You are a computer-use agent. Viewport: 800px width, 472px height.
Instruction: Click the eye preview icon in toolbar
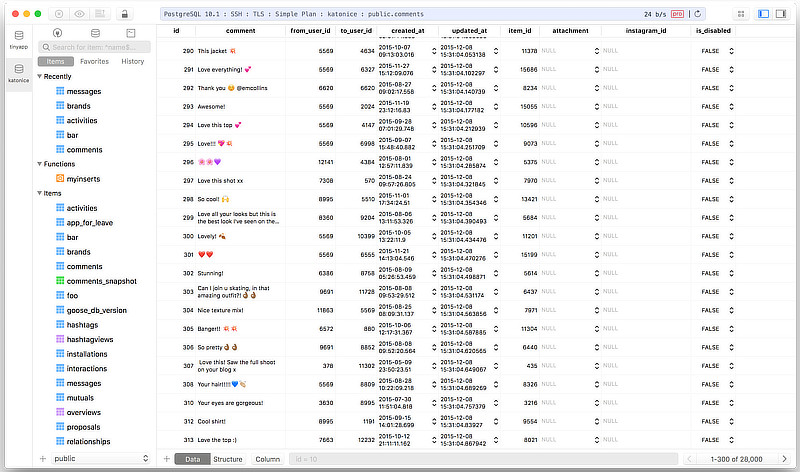(x=80, y=14)
